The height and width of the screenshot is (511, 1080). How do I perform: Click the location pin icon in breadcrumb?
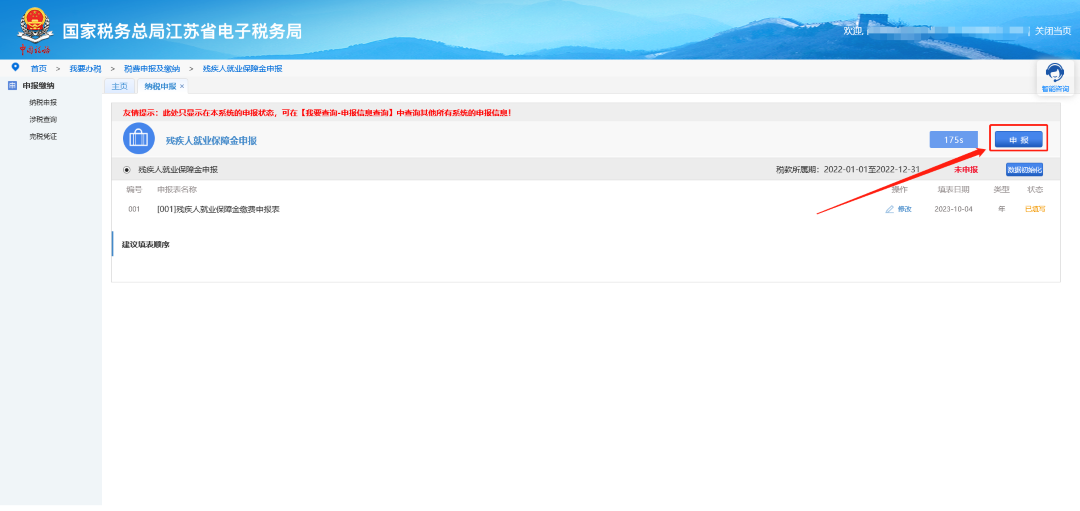click(x=15, y=67)
